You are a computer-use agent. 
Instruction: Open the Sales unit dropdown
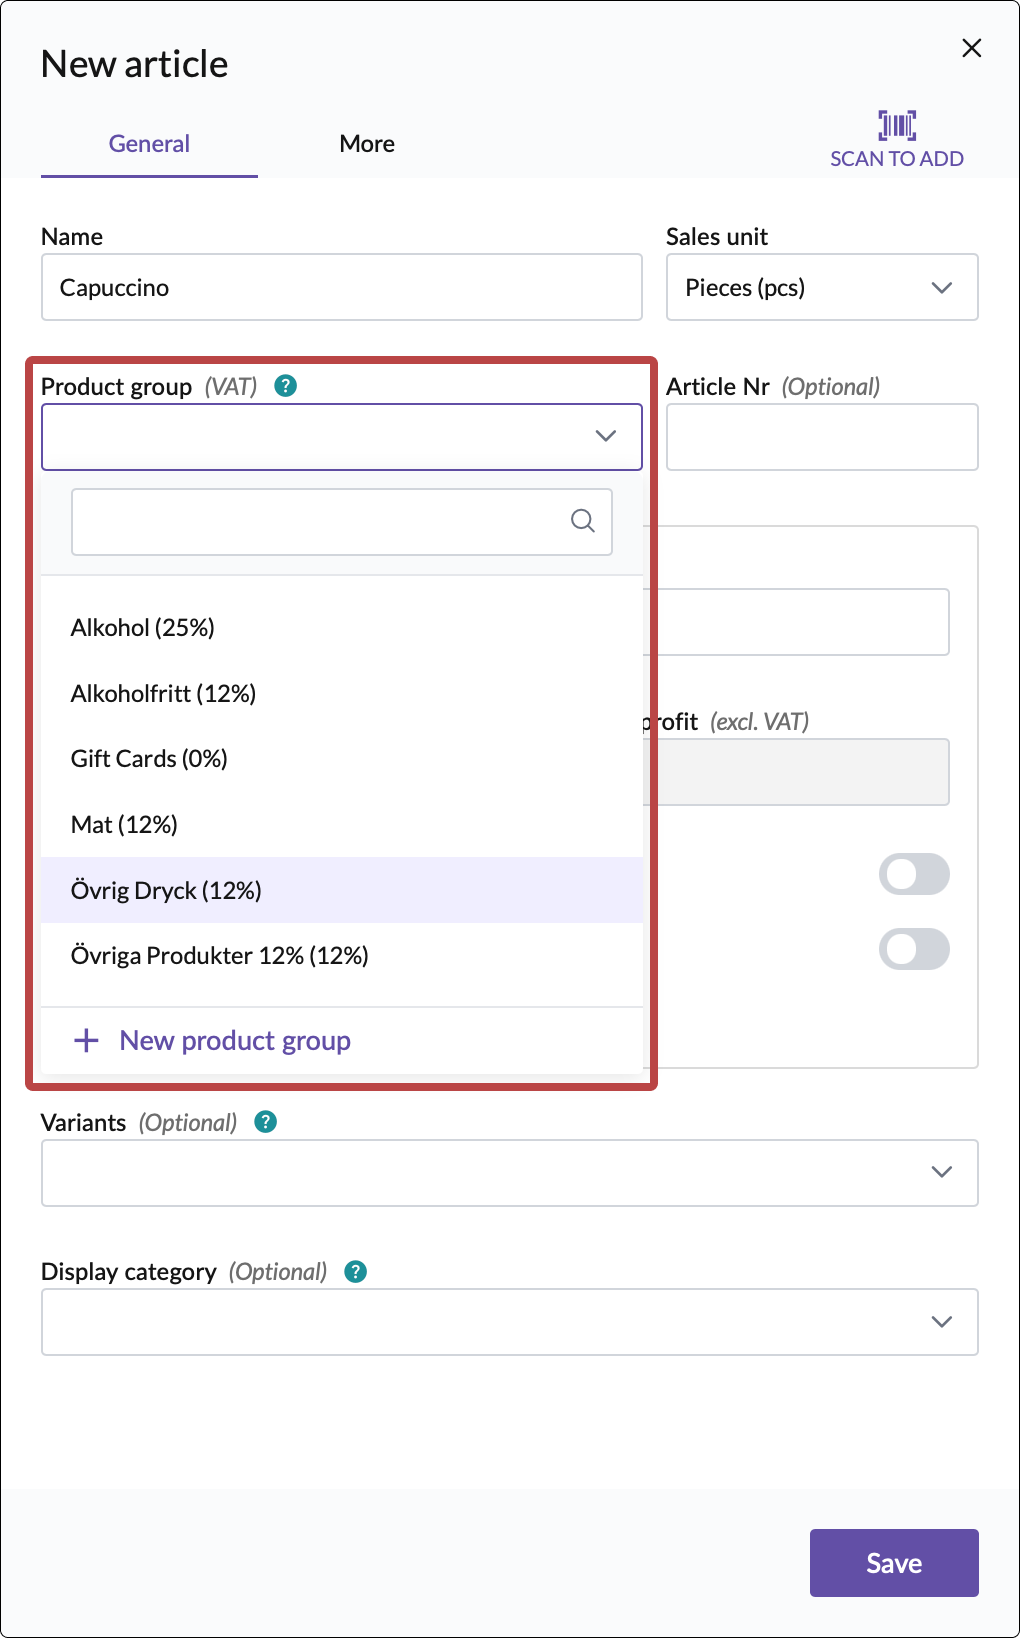coord(821,288)
